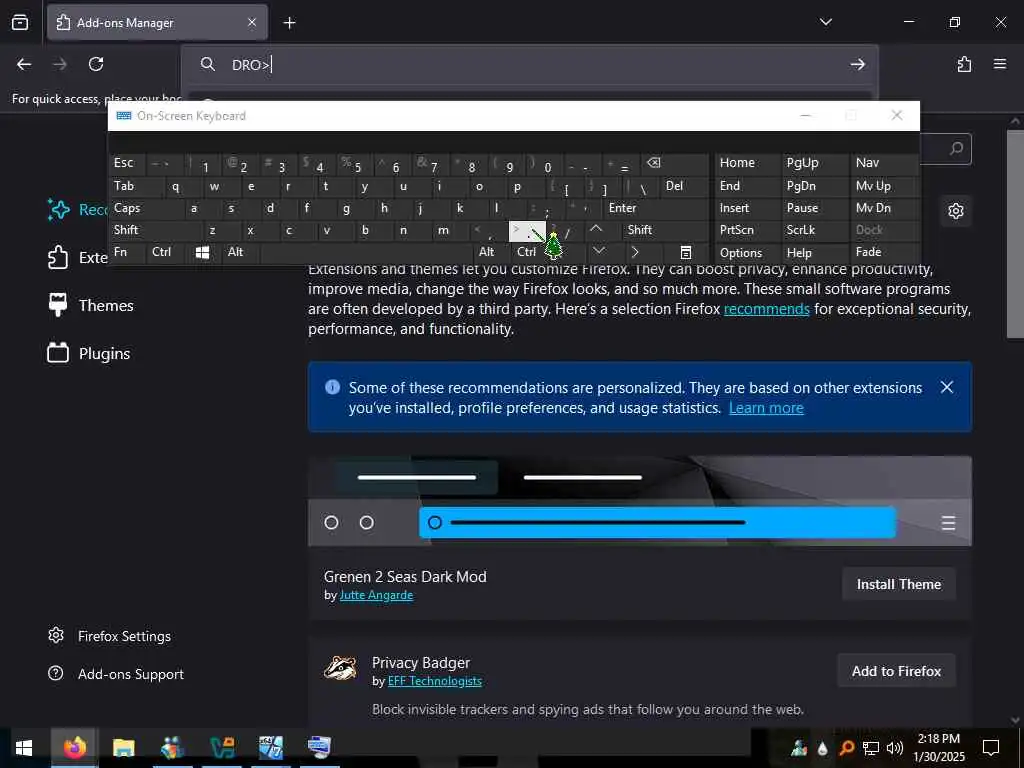Click the taskbar clock showing 2:18 PM
Image resolution: width=1024 pixels, height=768 pixels.
(x=938, y=747)
